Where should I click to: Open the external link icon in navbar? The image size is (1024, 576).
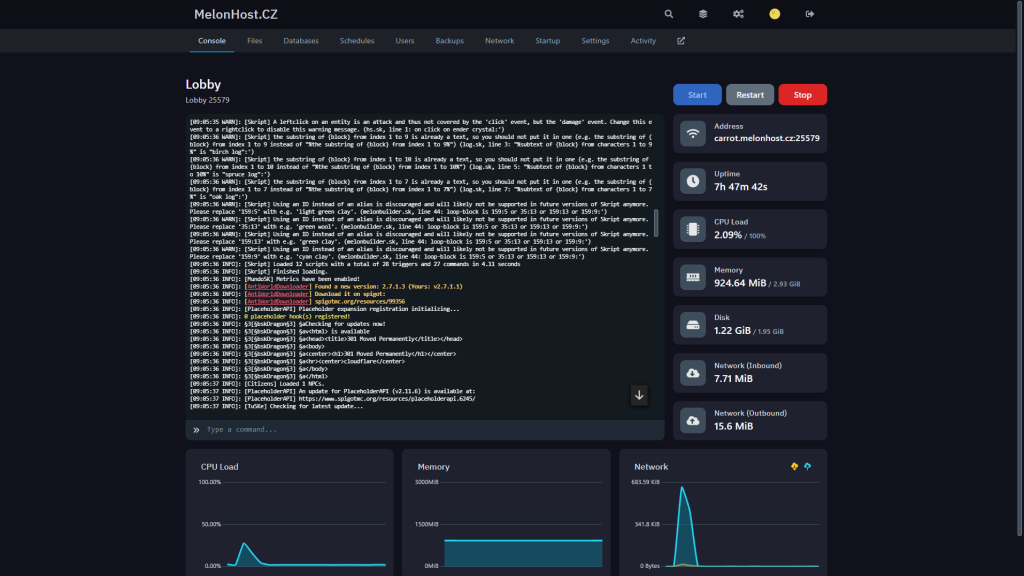[681, 41]
